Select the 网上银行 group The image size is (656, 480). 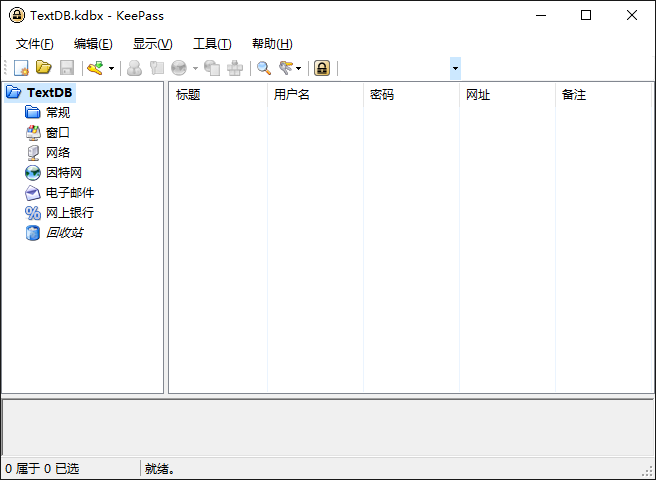70,213
